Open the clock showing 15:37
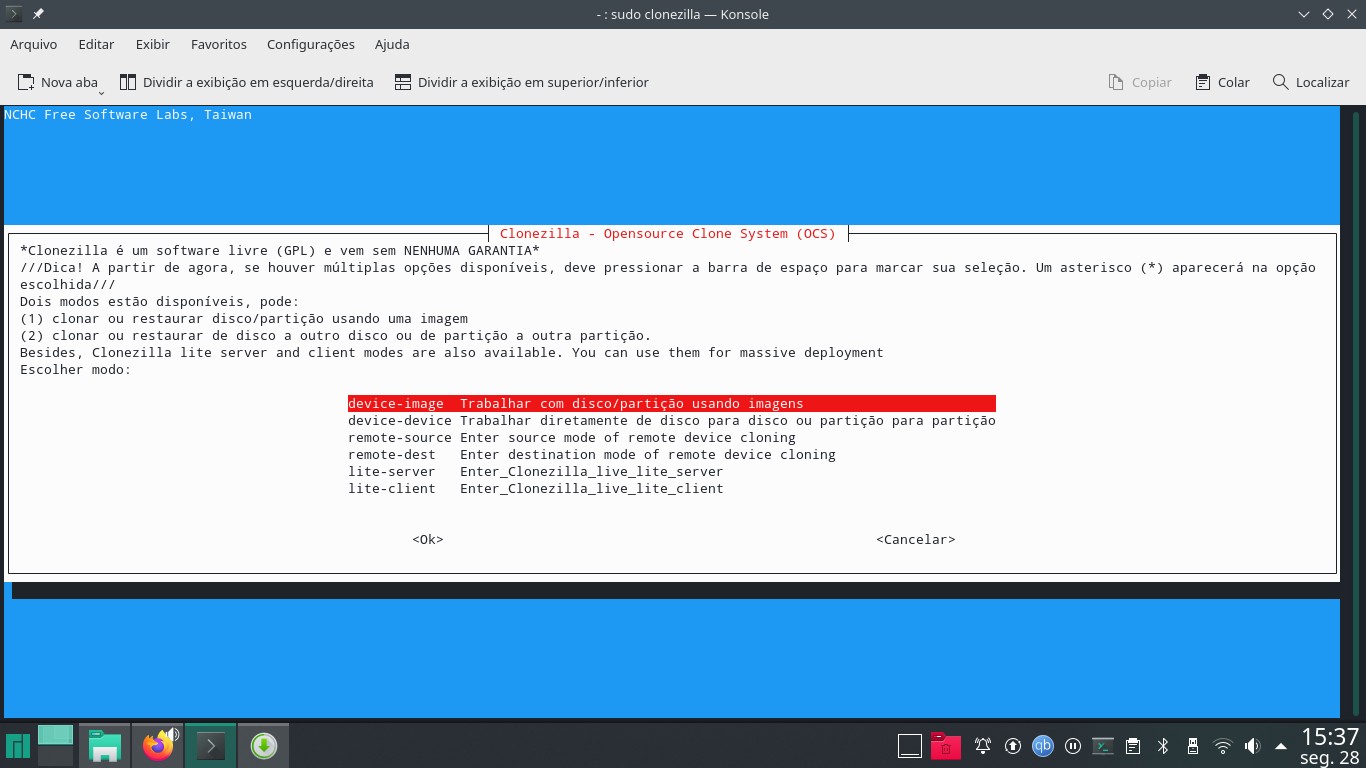This screenshot has width=1366, height=768. 1330,746
